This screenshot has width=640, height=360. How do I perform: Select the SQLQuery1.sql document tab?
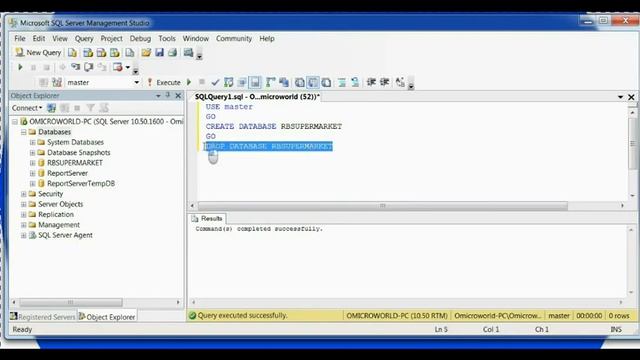coord(257,97)
